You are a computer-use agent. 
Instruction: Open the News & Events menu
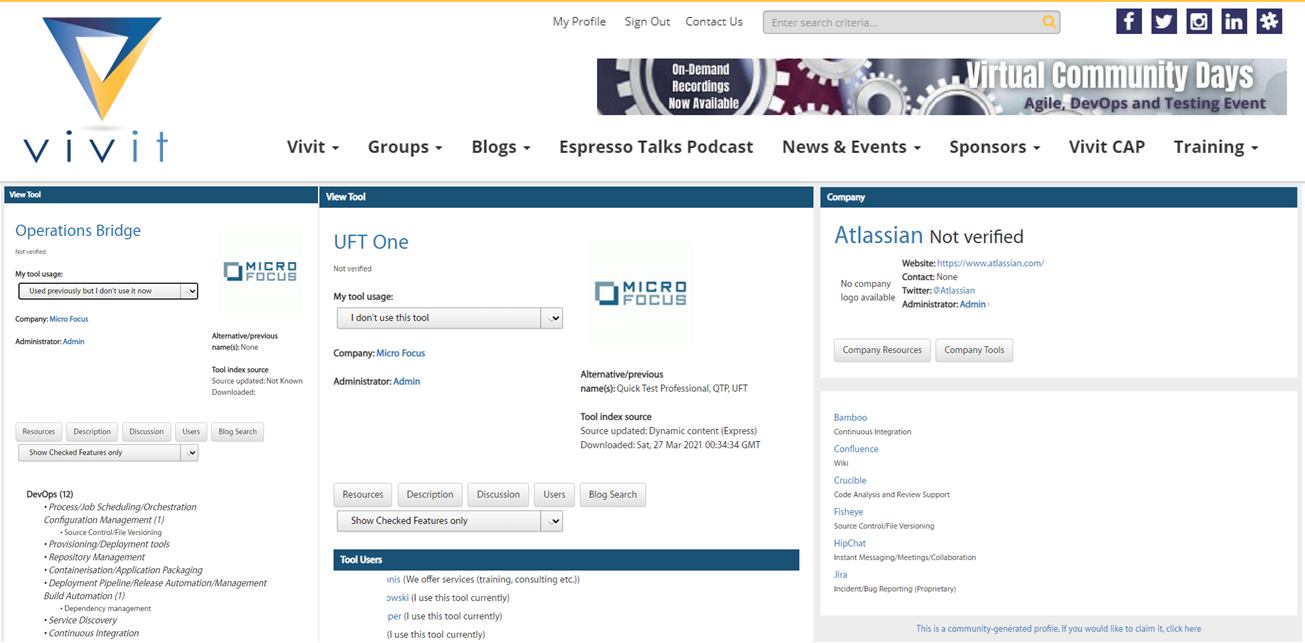[851, 147]
